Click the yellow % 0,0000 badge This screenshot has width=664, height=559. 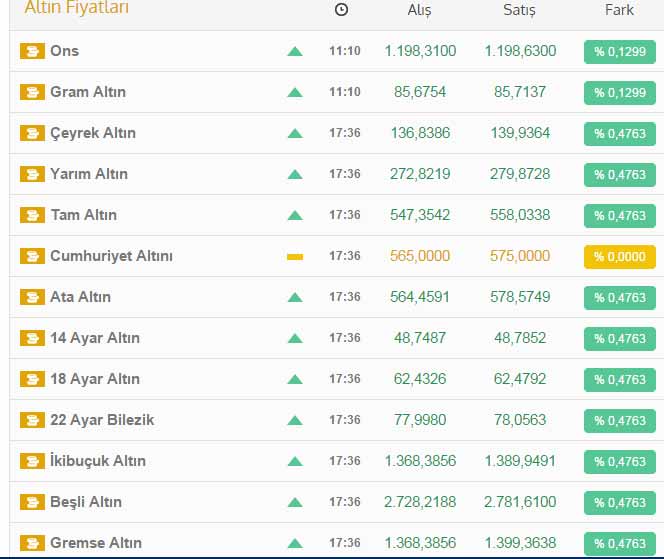pos(619,257)
